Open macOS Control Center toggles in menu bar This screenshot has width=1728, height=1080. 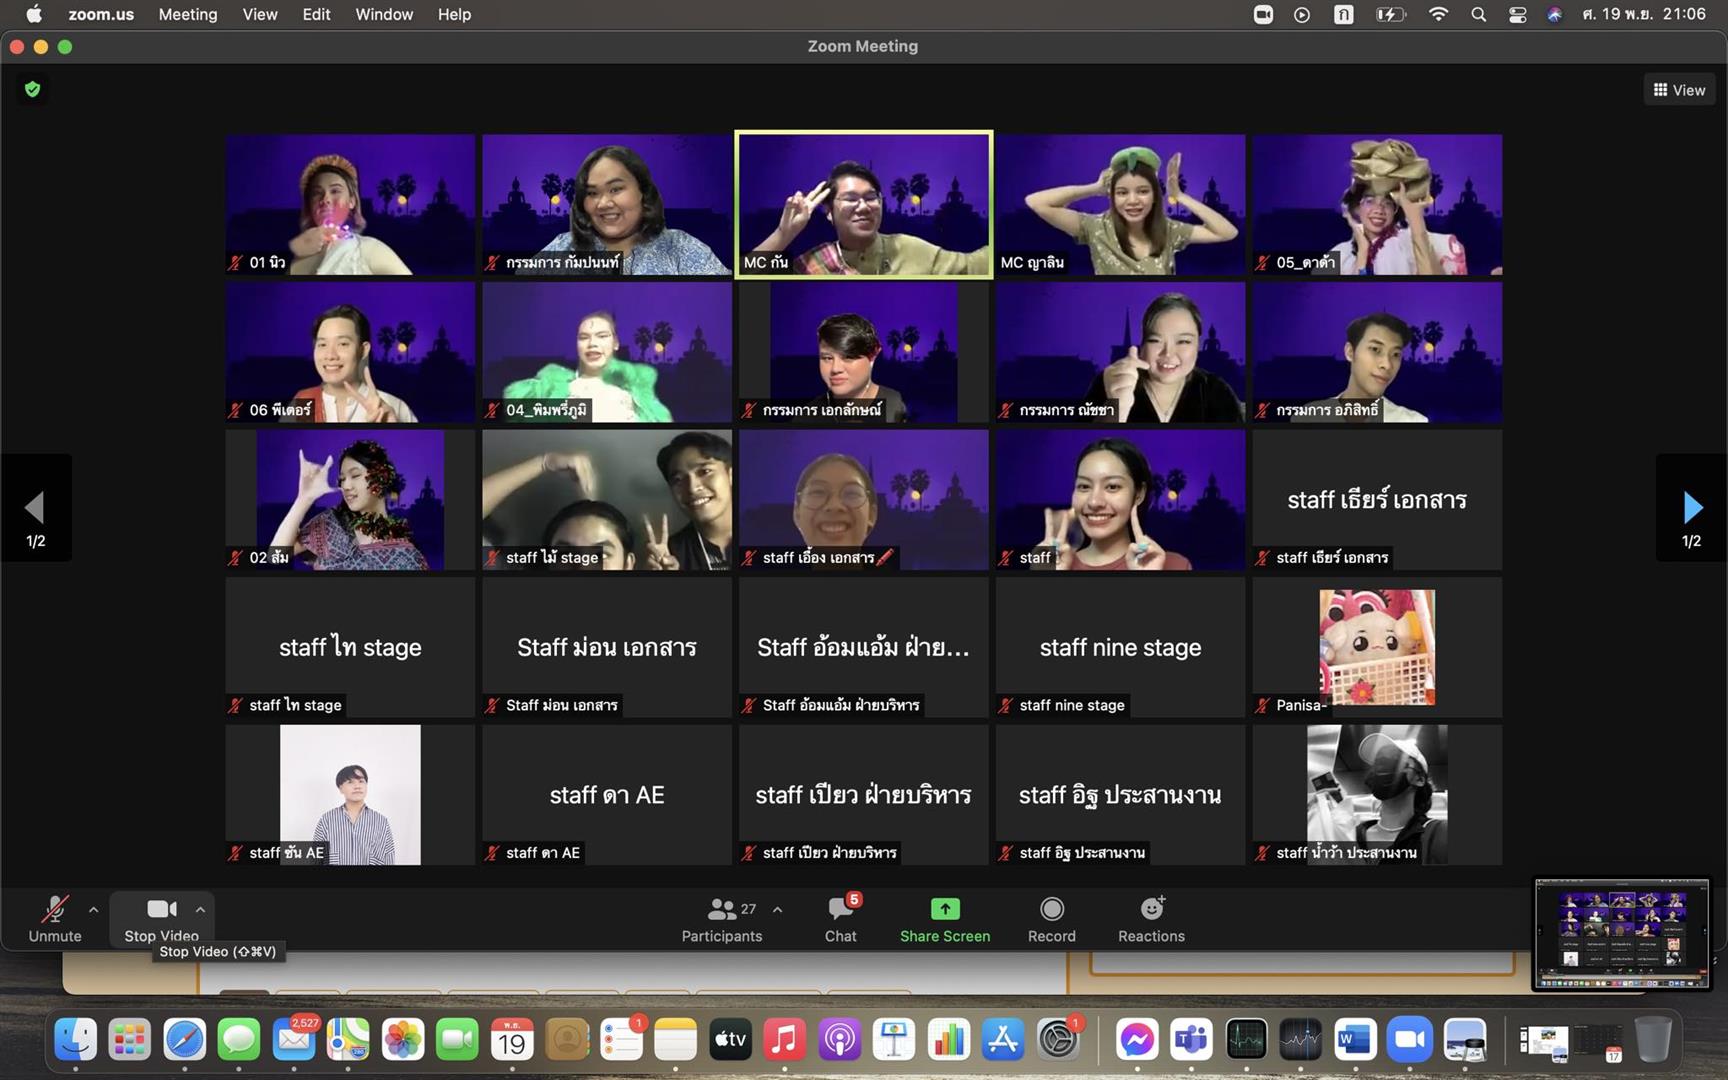pyautogui.click(x=1517, y=14)
